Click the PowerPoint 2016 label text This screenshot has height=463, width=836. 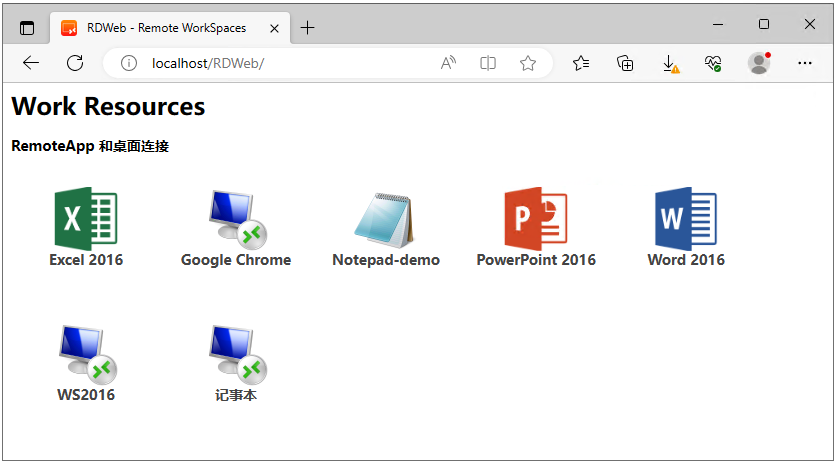(536, 260)
